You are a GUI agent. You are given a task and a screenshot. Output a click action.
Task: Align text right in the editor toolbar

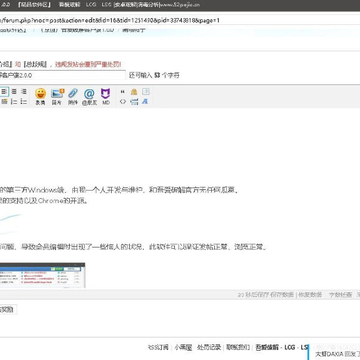pyautogui.click(x=24, y=91)
